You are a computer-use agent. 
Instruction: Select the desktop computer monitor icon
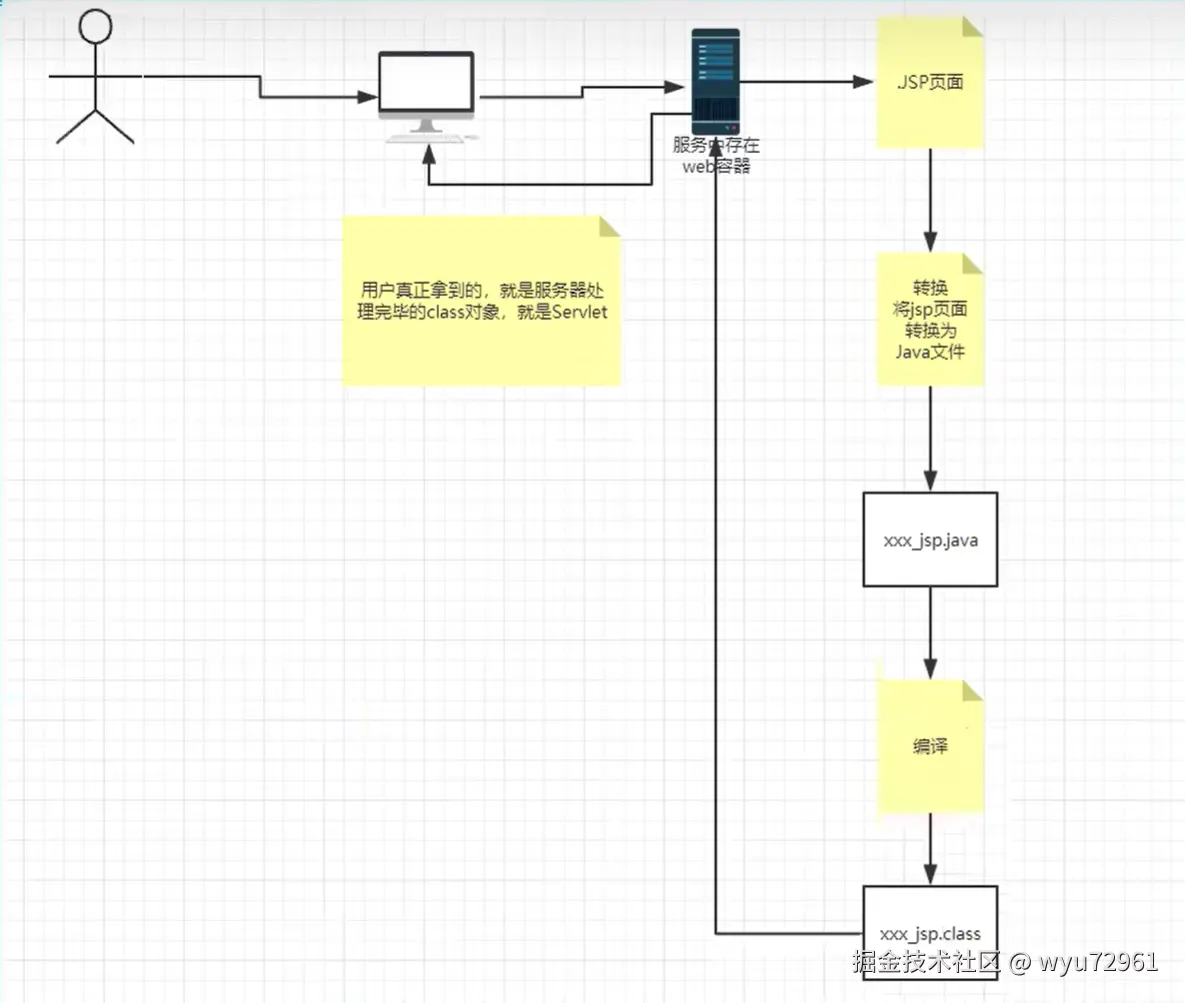tap(427, 97)
